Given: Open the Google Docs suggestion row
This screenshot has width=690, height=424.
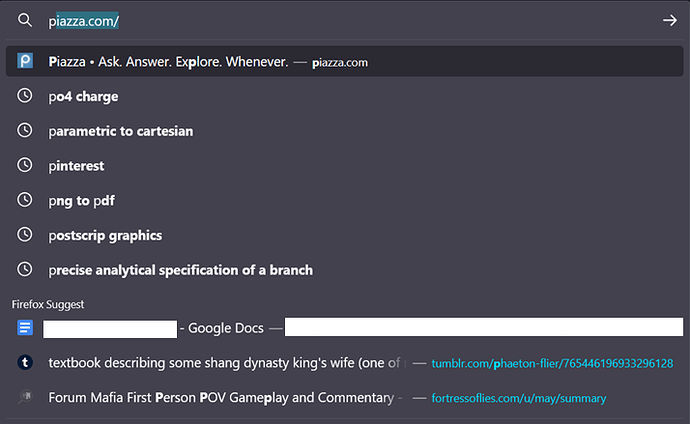Looking at the screenshot, I should click(345, 328).
